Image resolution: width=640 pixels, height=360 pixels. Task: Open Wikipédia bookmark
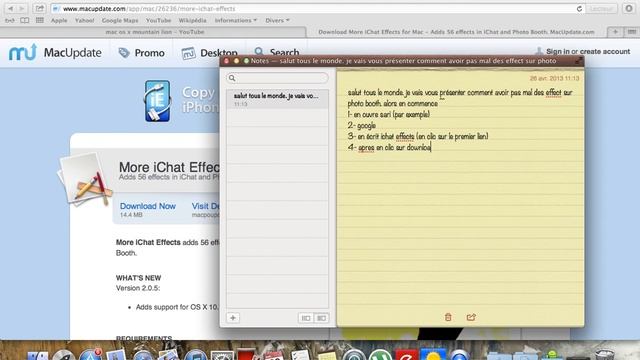(x=193, y=20)
